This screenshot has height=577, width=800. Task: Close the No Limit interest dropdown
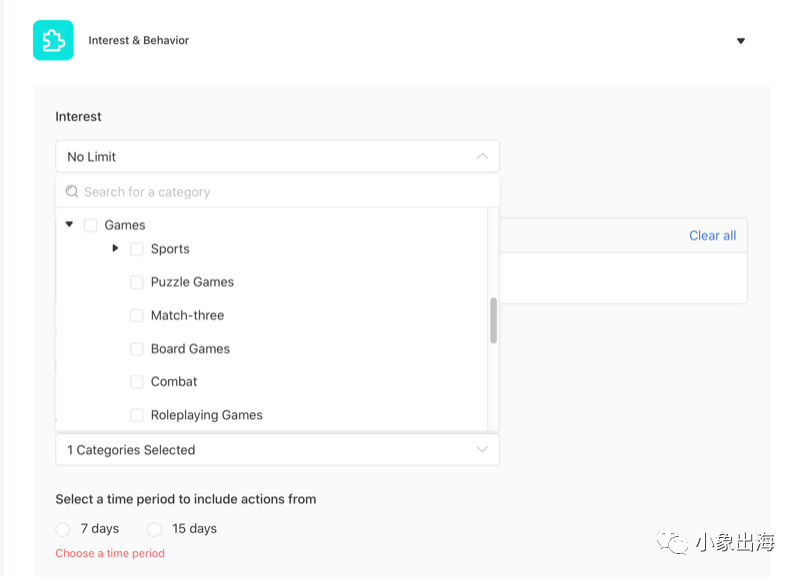[x=482, y=156]
